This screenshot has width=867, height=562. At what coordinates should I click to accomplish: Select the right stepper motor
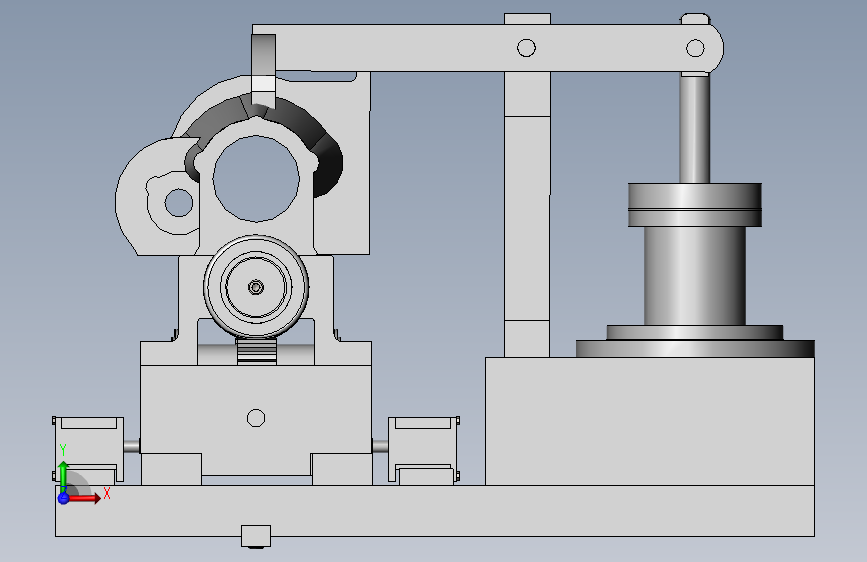424,450
